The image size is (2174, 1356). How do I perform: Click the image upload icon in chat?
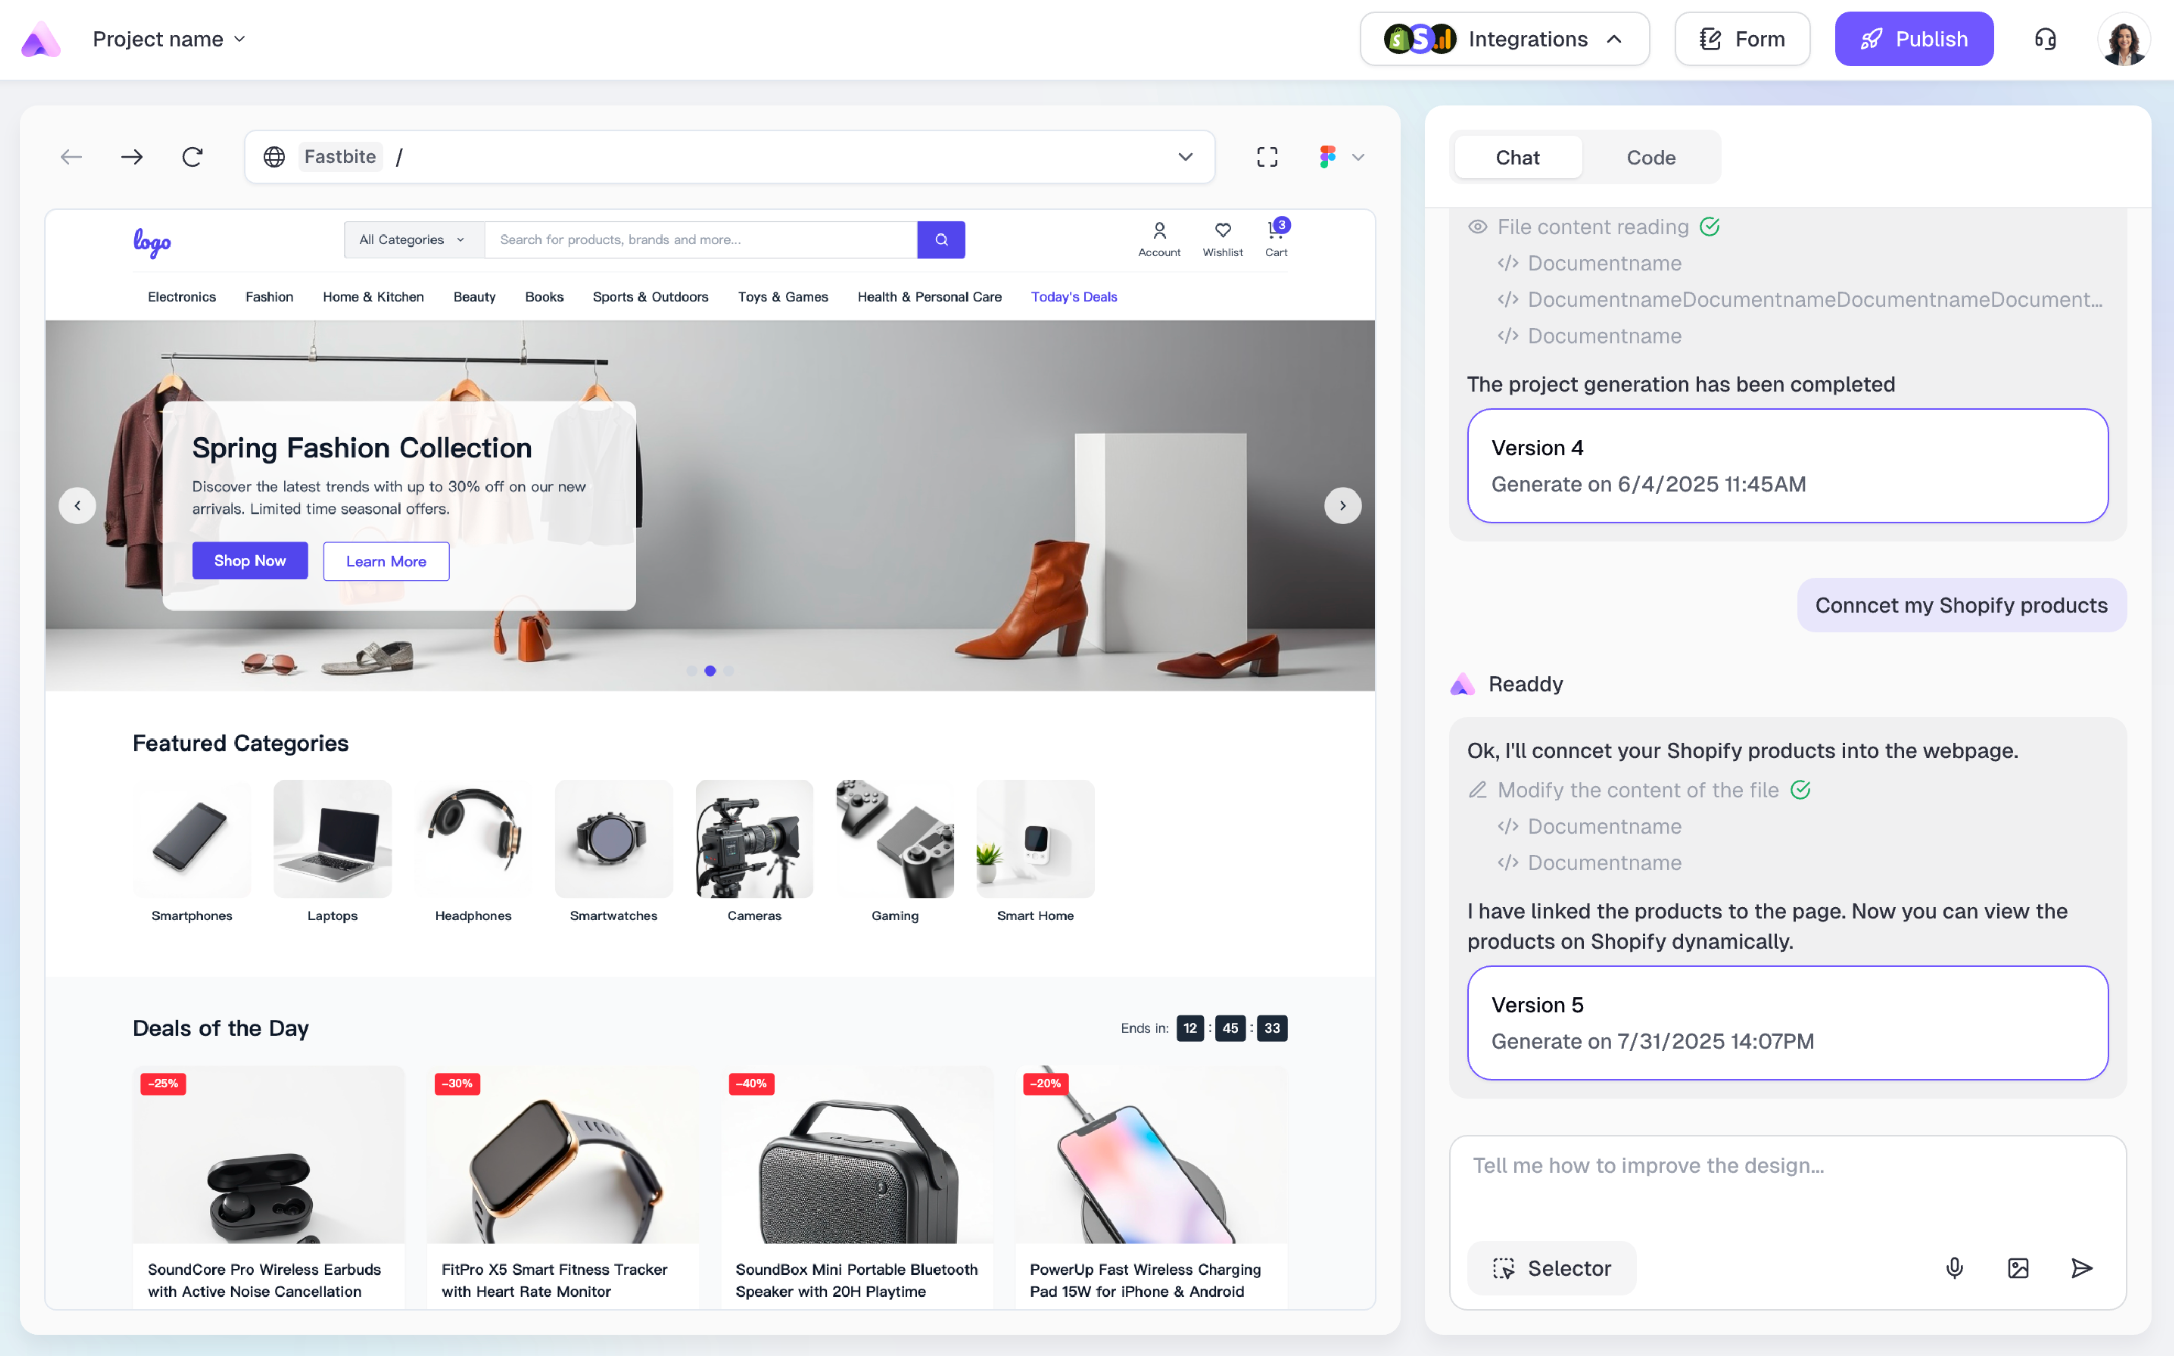2018,1268
